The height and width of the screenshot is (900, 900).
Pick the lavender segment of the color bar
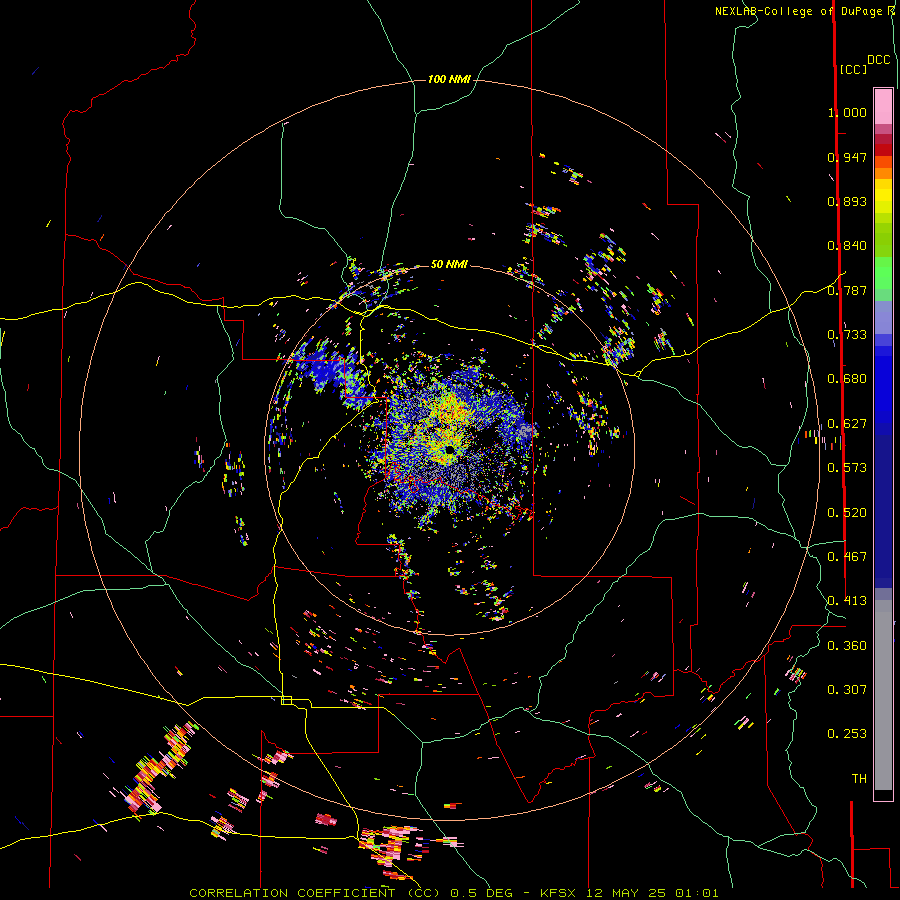pos(883,317)
